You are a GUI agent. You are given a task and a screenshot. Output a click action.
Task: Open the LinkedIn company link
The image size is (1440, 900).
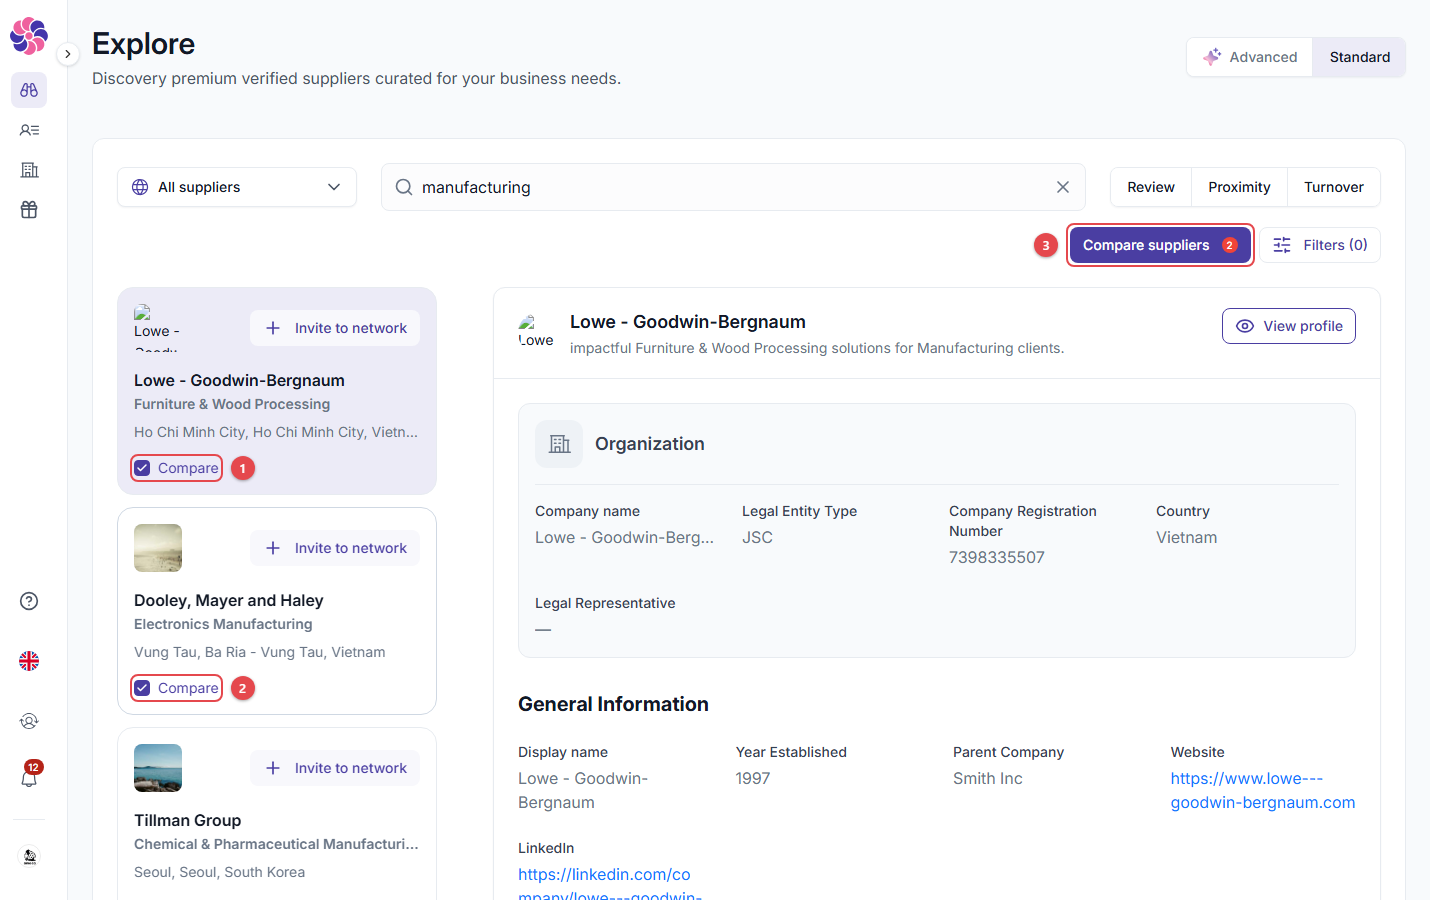610,884
